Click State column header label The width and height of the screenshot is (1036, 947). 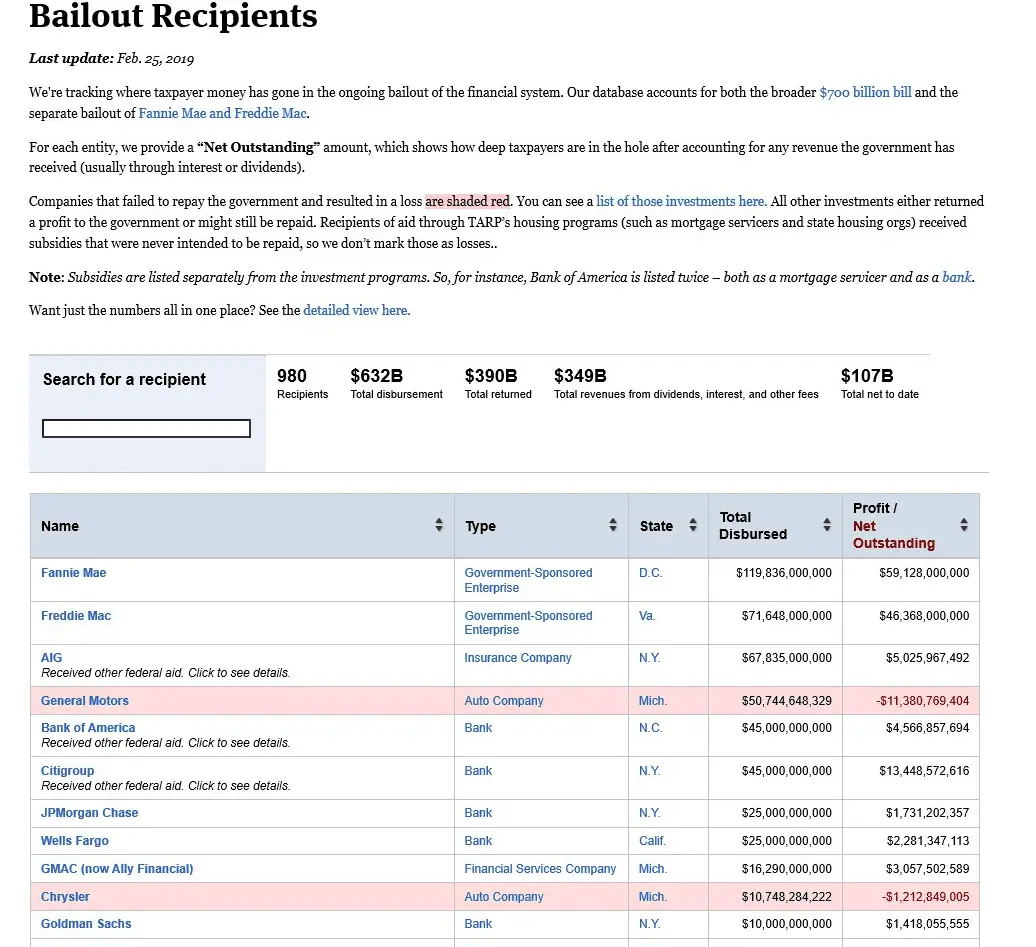click(x=656, y=527)
